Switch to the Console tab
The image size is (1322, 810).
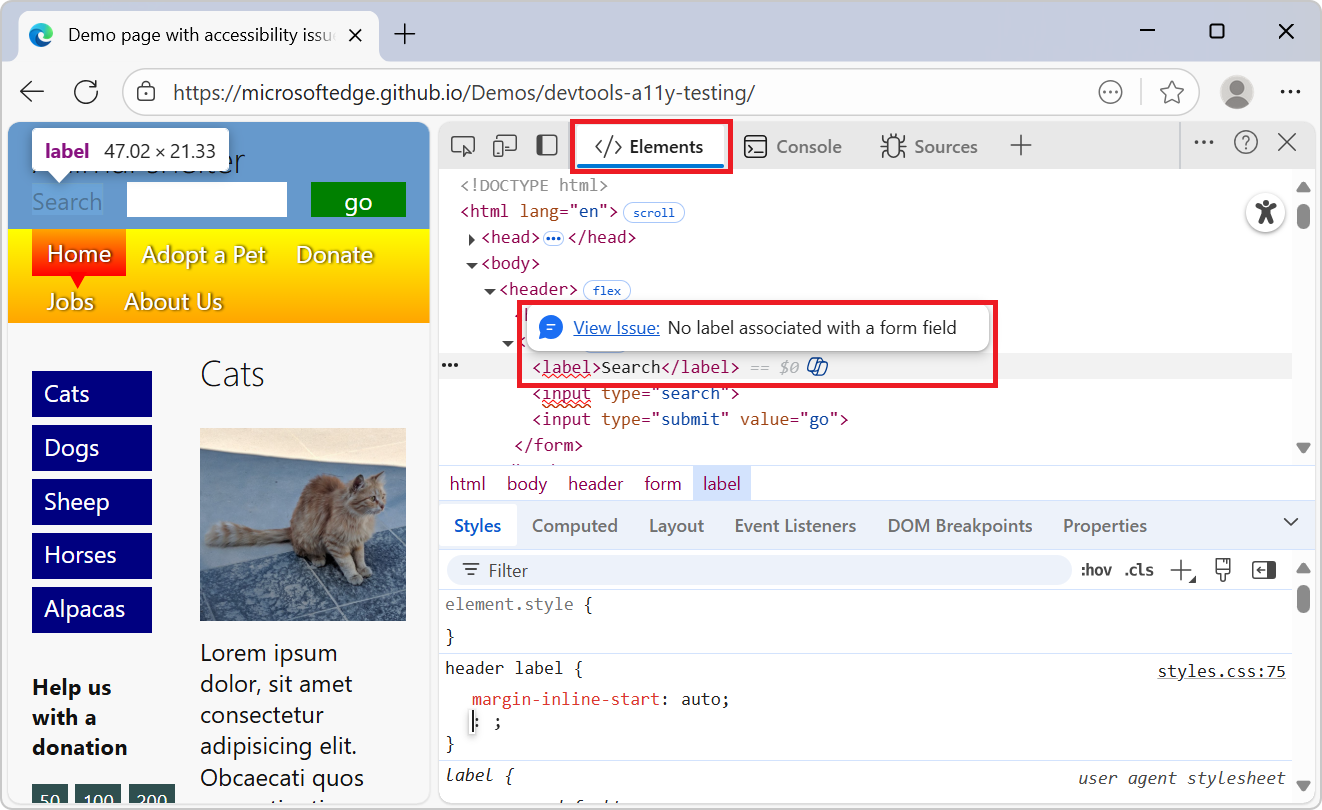tap(794, 147)
